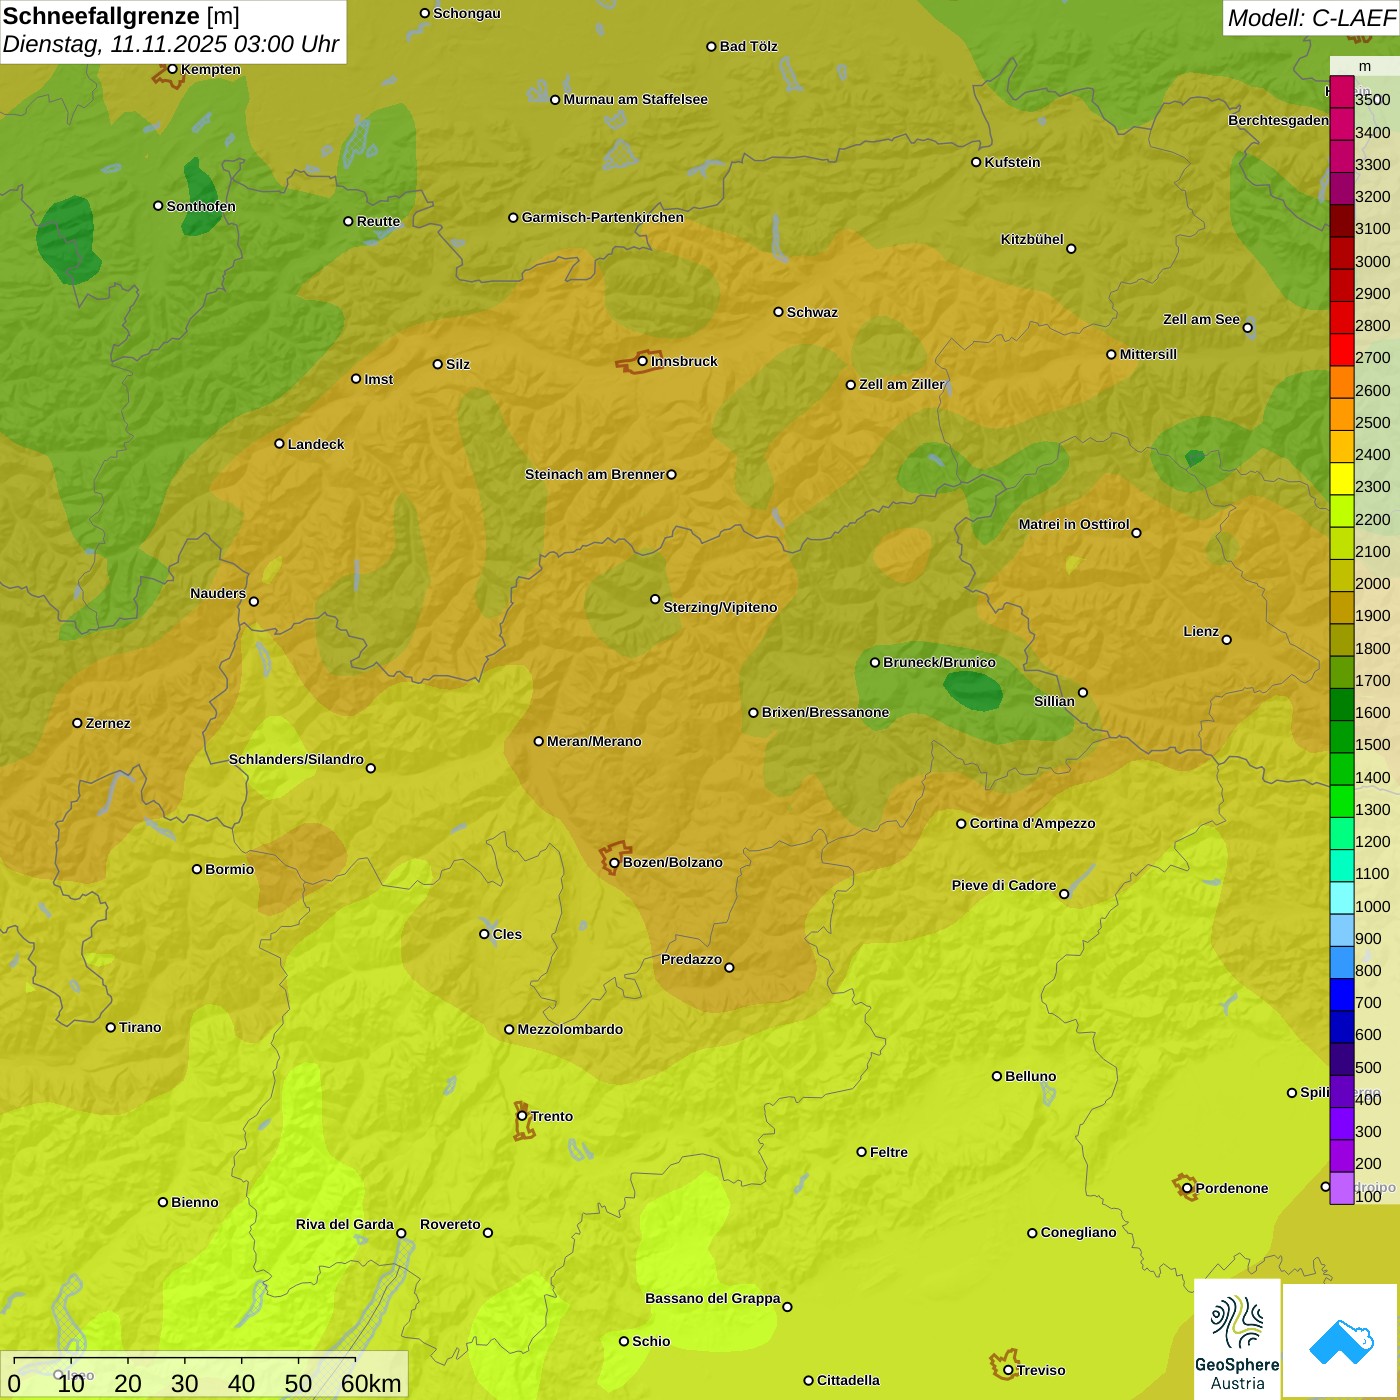Image resolution: width=1400 pixels, height=1400 pixels.
Task: Select the "Steinach am Brenner" label
Action: click(x=595, y=474)
